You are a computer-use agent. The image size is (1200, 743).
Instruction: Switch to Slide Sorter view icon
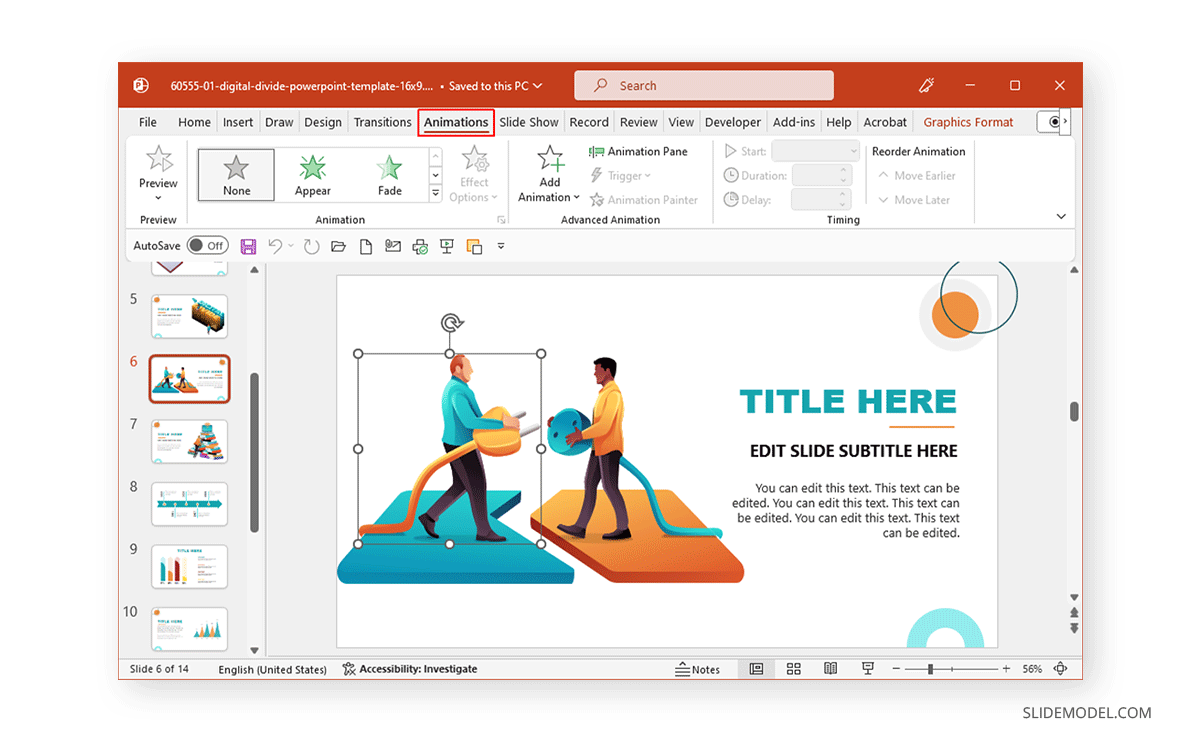click(793, 669)
